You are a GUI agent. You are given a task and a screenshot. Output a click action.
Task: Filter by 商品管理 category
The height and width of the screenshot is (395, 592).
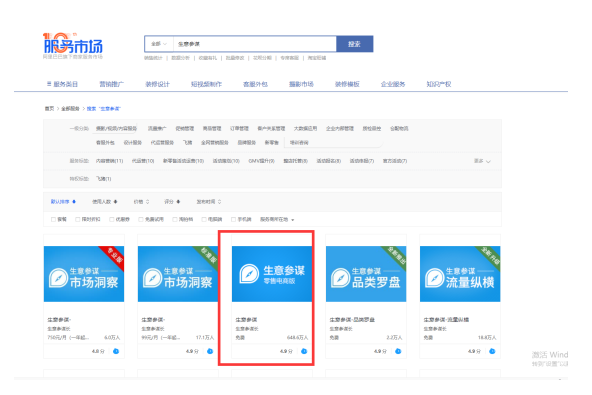212,128
